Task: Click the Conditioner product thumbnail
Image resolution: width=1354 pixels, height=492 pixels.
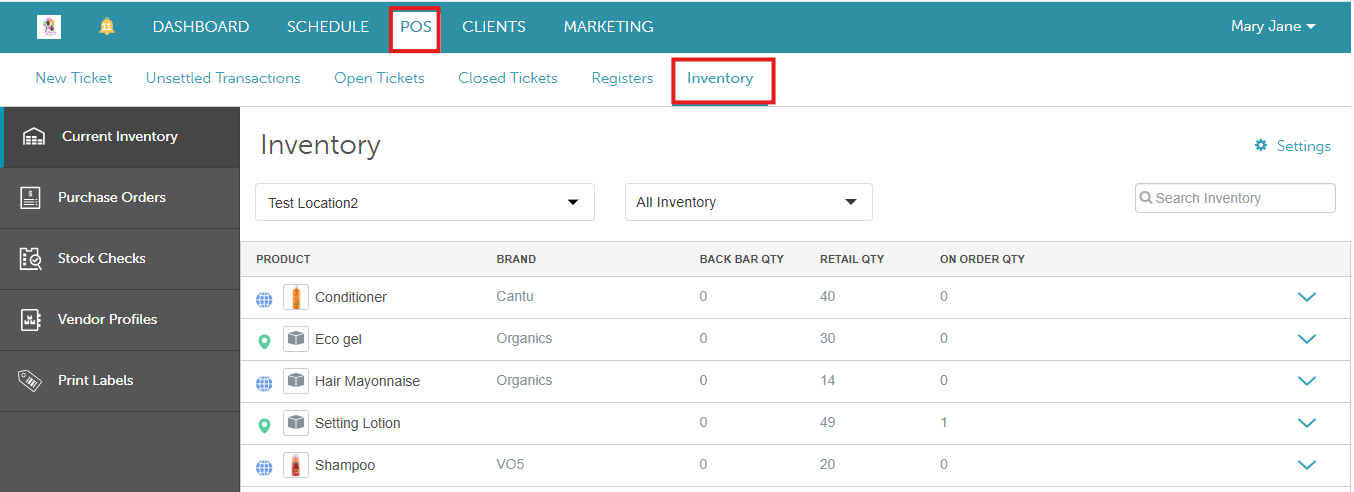Action: (296, 297)
